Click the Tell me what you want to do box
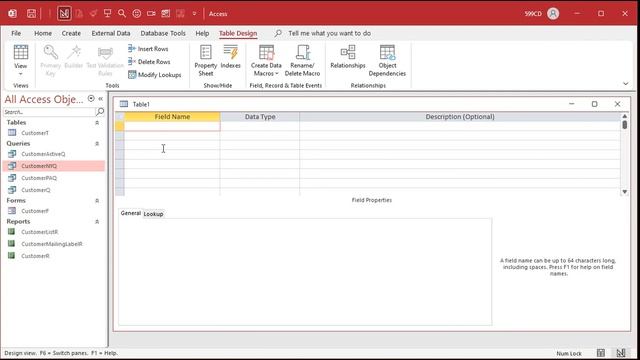Viewport: 640px width, 360px height. pyautogui.click(x=329, y=33)
